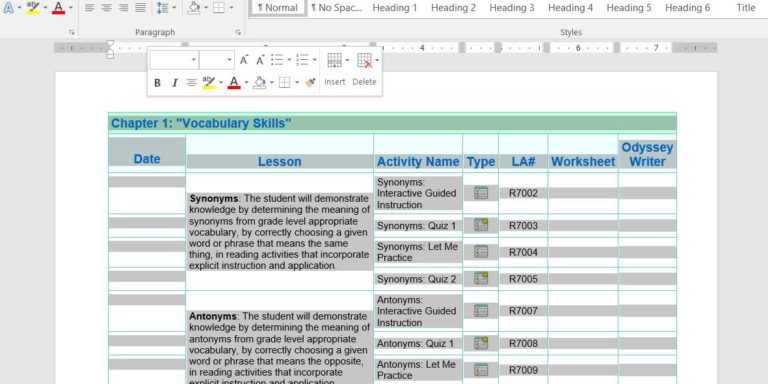Expand the line spacing dropdown in the ribbon

click(x=174, y=8)
